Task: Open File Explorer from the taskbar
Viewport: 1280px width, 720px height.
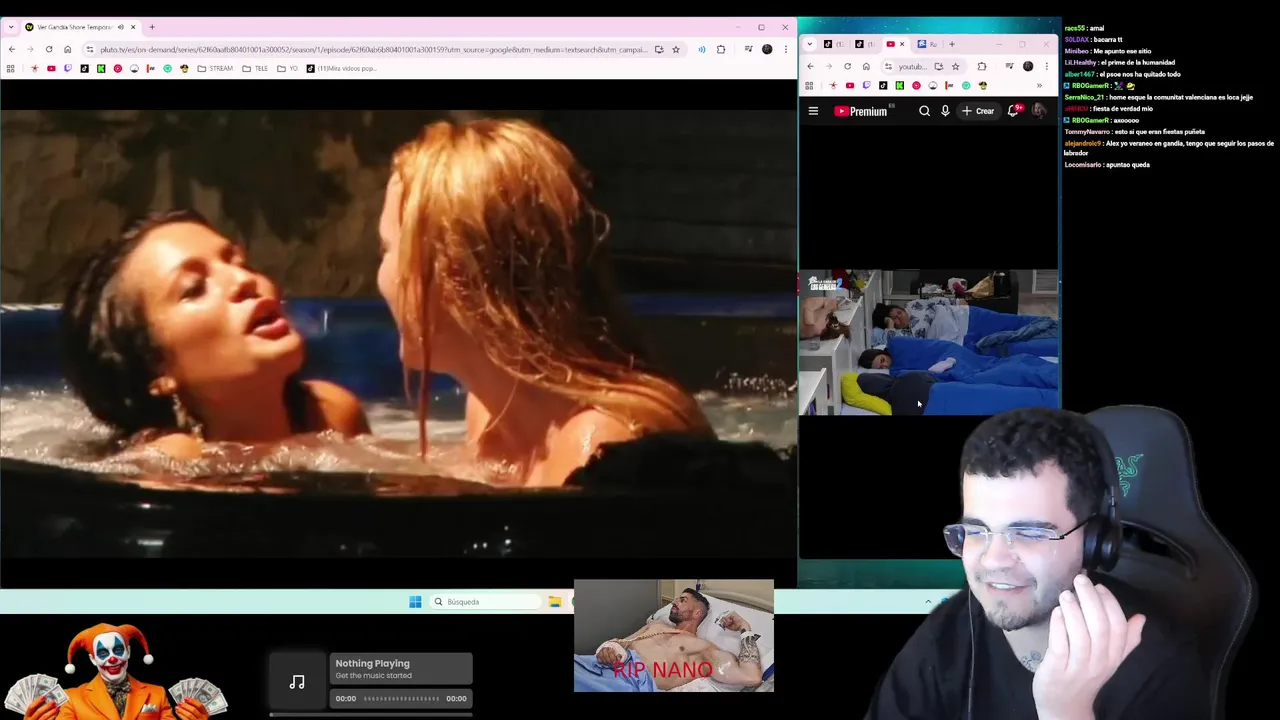Action: (x=554, y=602)
